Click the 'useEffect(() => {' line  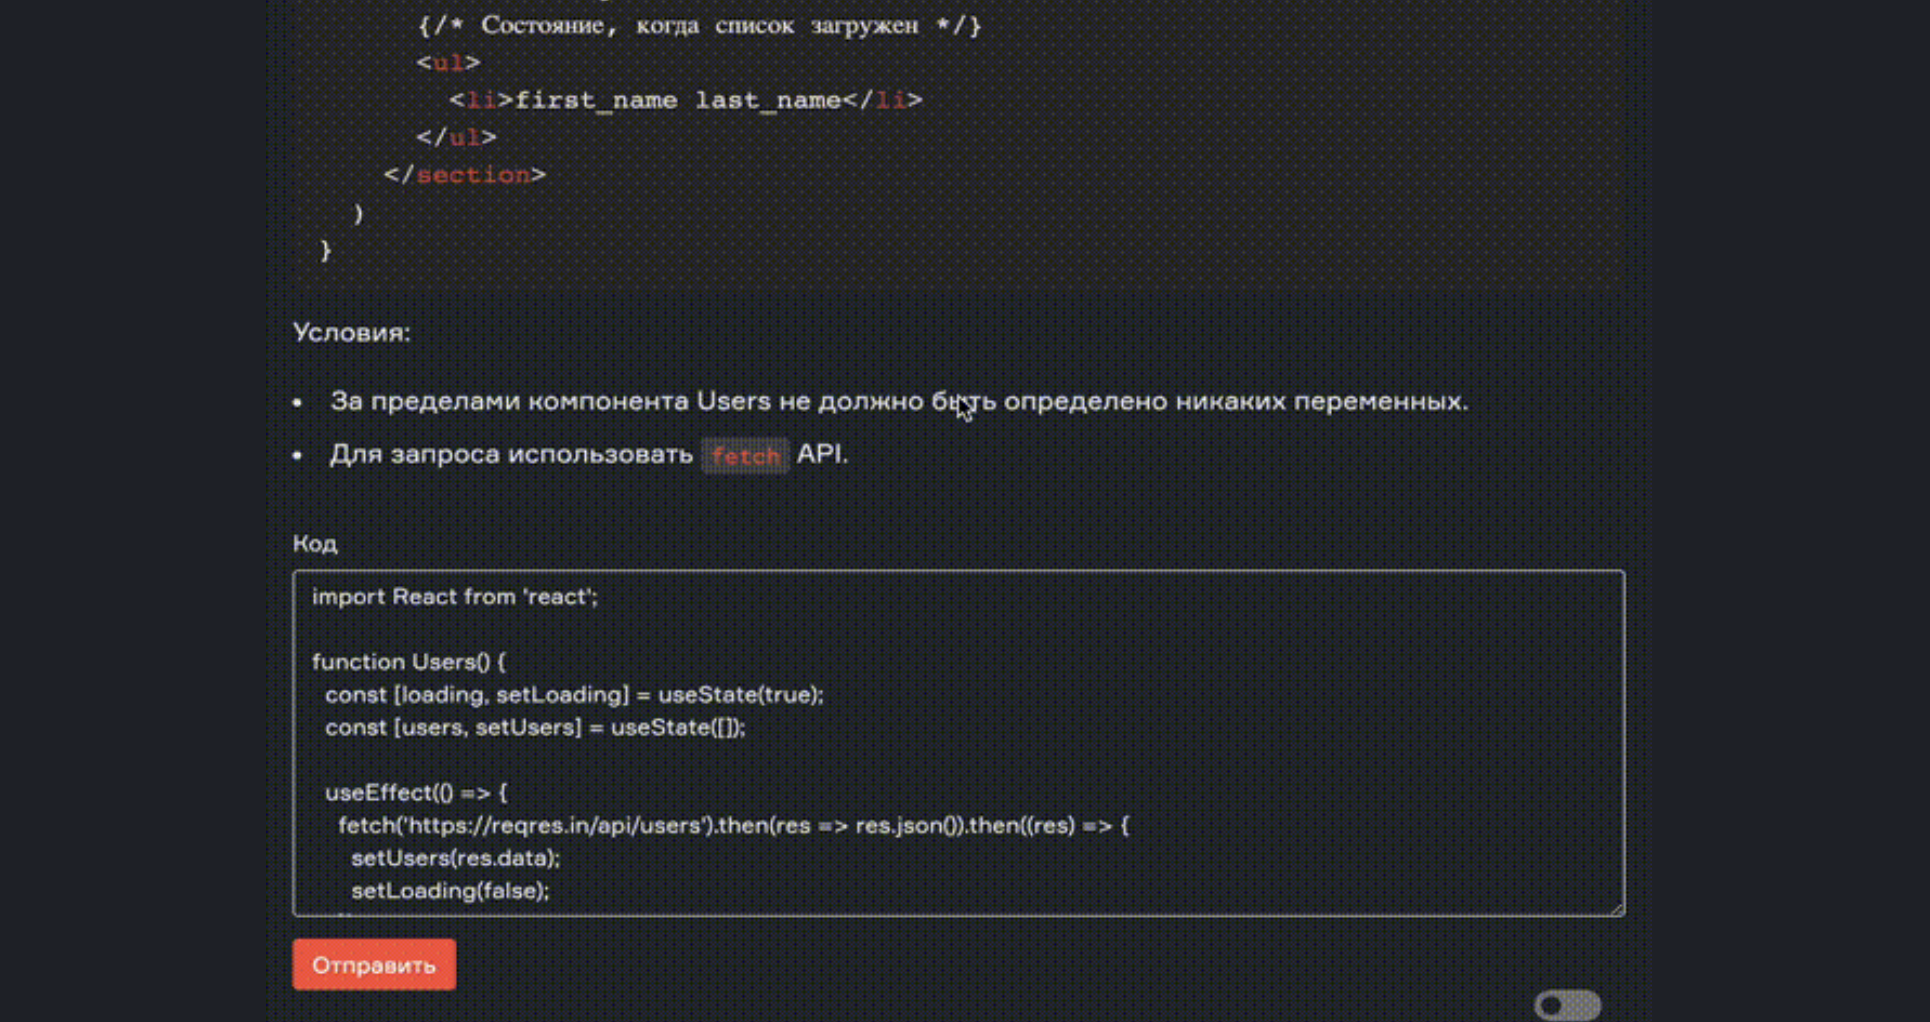point(416,793)
